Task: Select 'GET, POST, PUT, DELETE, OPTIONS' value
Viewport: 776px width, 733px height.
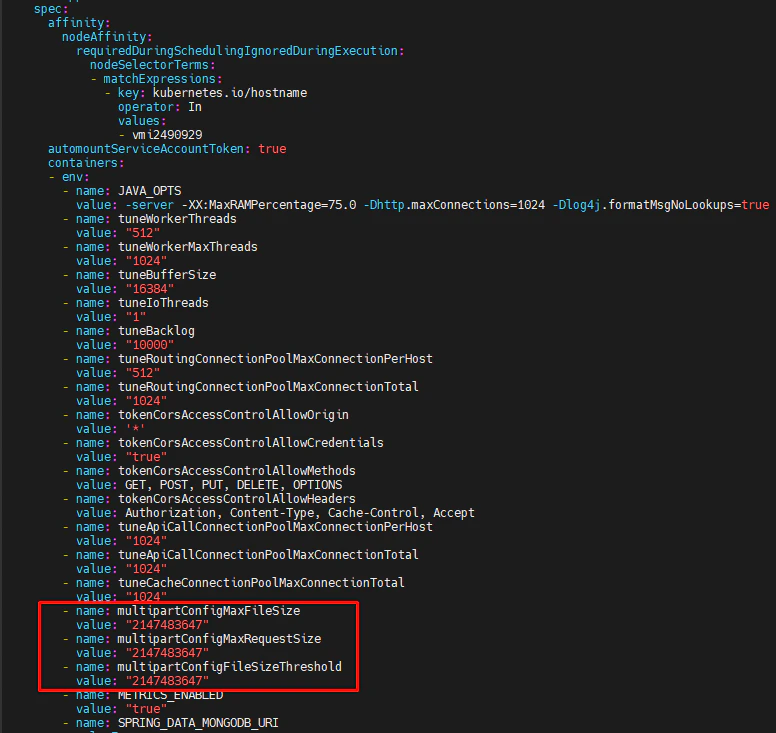Action: pos(234,485)
